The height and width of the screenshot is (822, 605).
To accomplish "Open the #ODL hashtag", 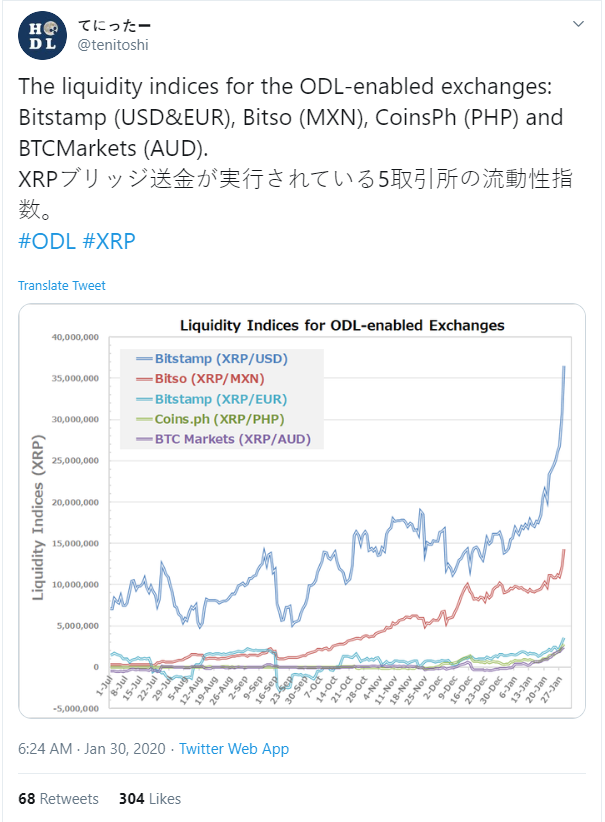I will pos(47,241).
